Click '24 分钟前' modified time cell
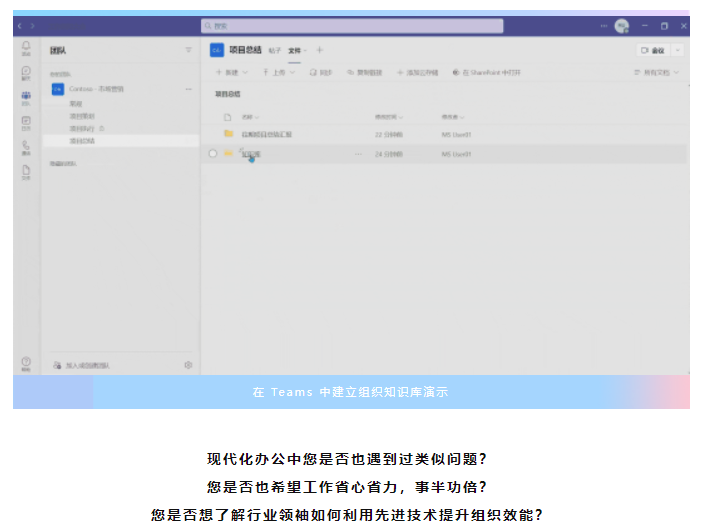 click(x=389, y=154)
